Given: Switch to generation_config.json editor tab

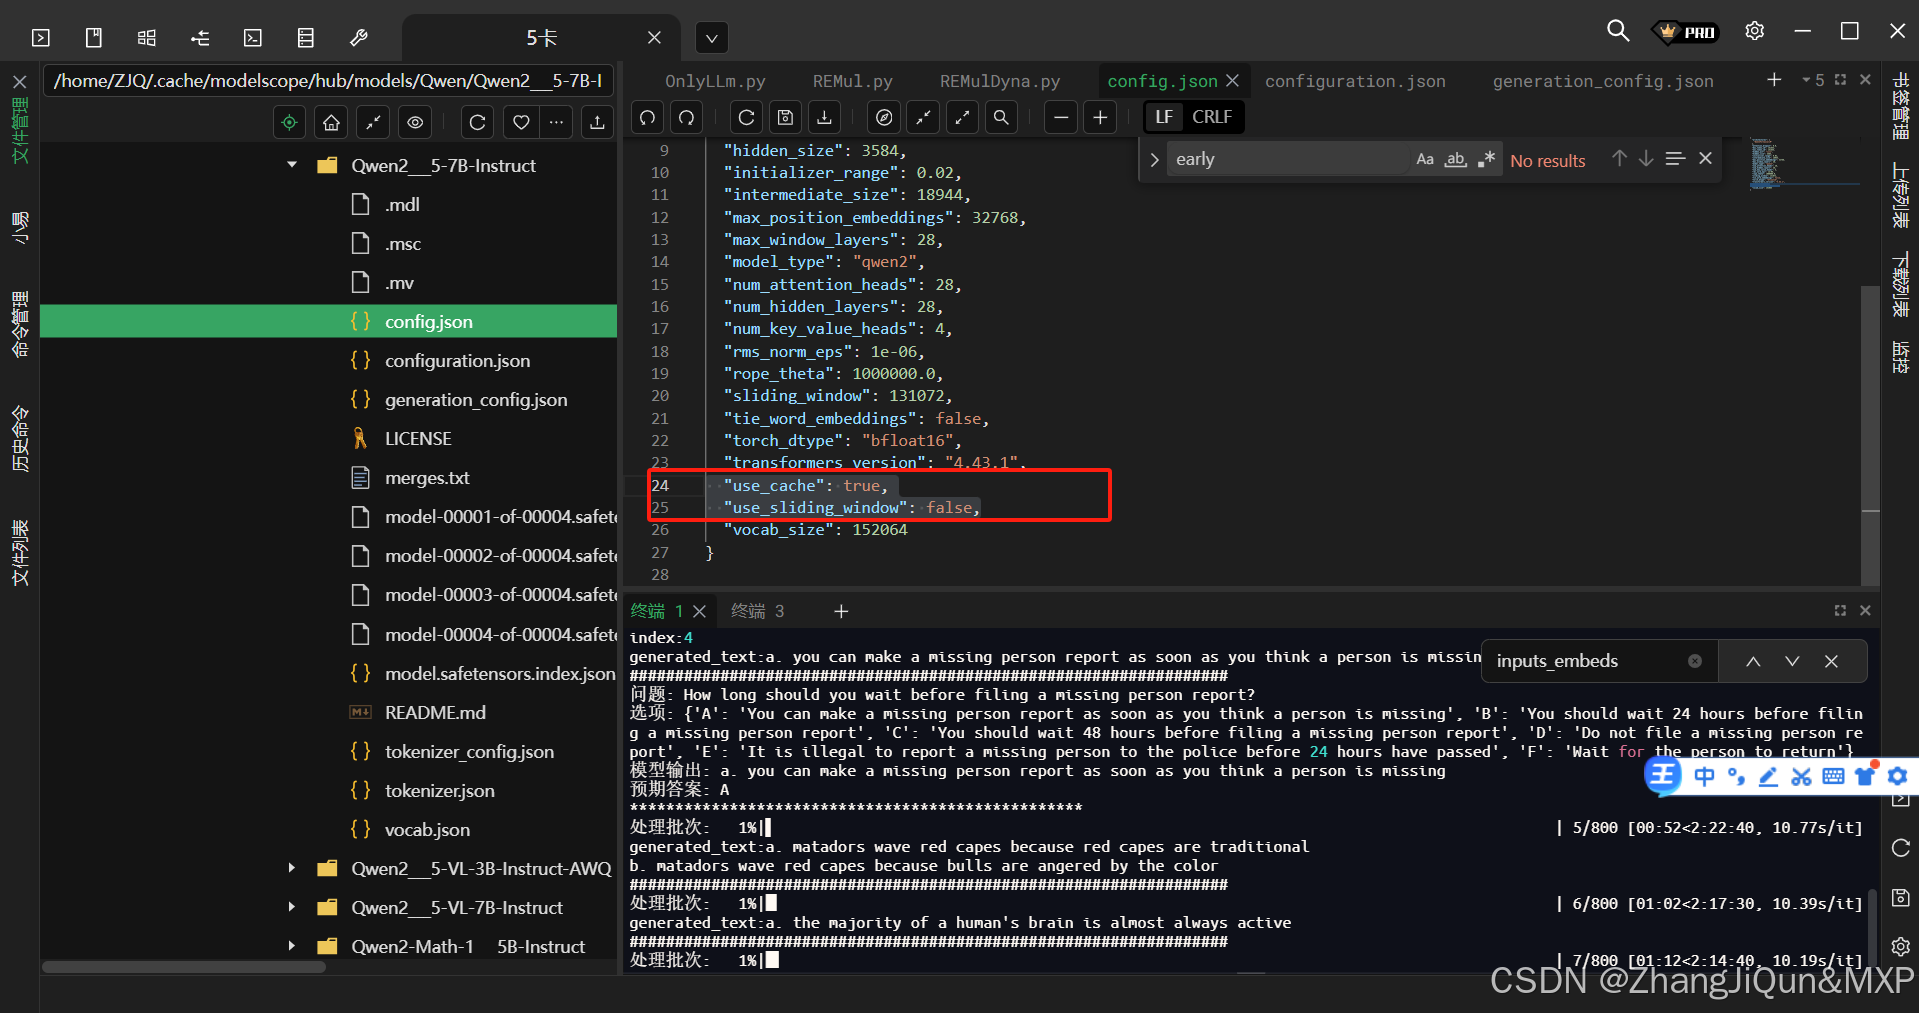Looking at the screenshot, I should pyautogui.click(x=1603, y=81).
